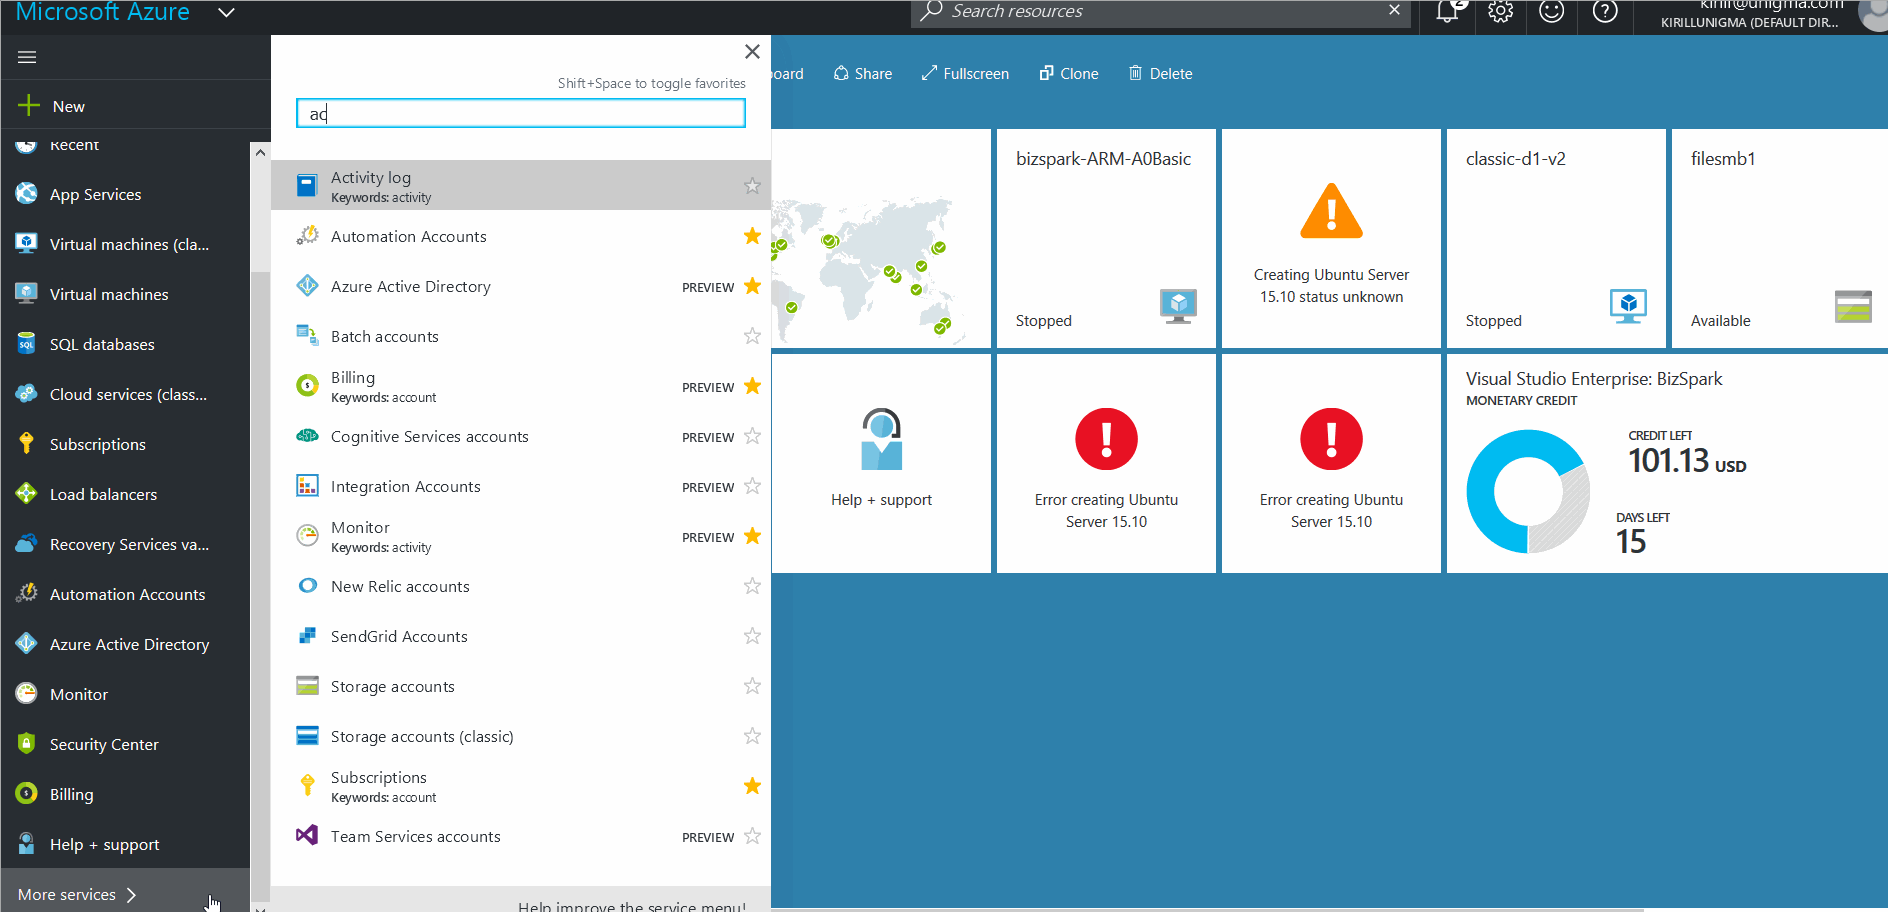
Task: Close the services filter panel
Action: [752, 51]
